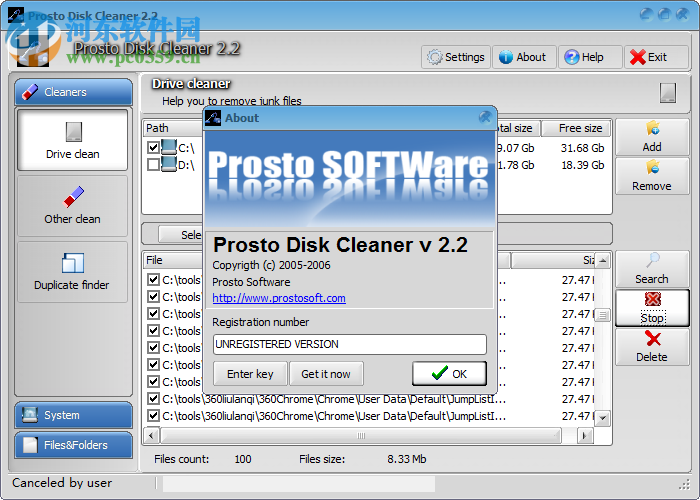Click the About button in the top toolbar
The height and width of the screenshot is (500, 700).
tap(525, 57)
